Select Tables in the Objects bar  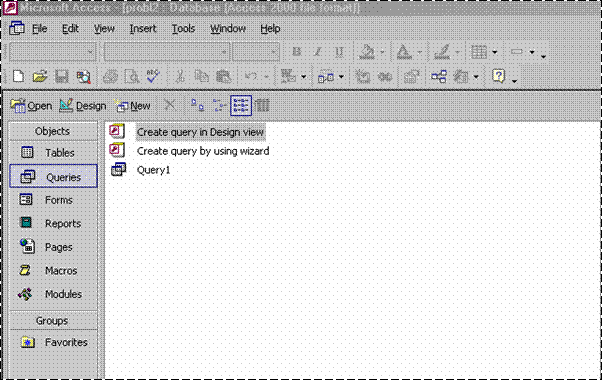(x=53, y=153)
